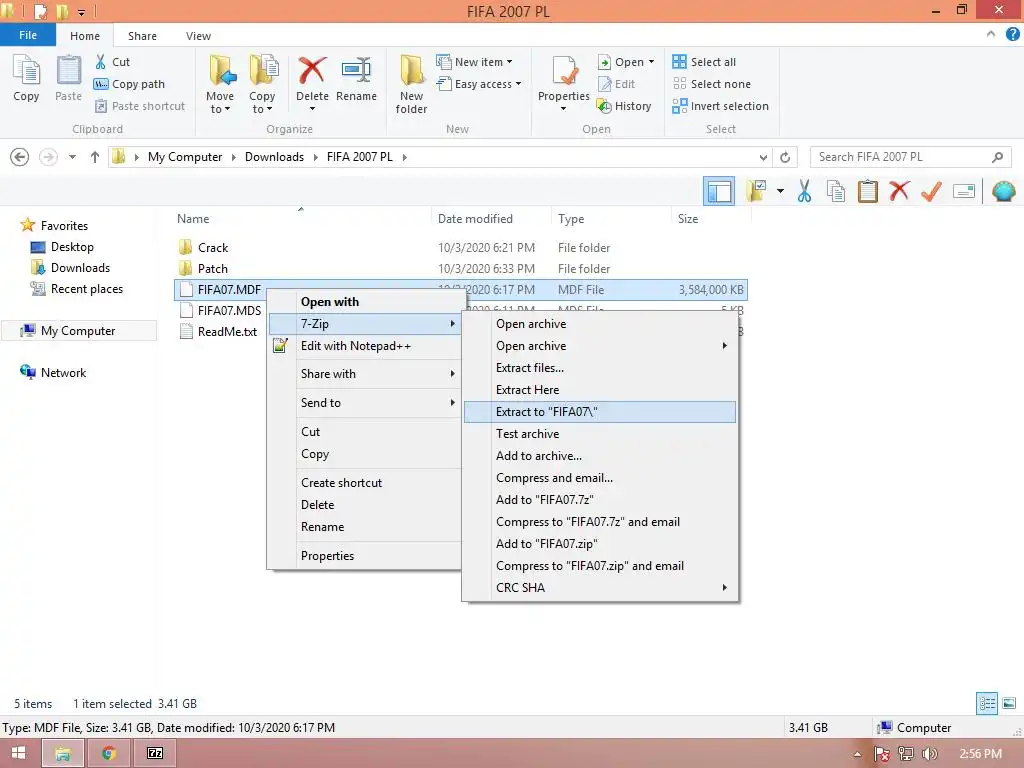
Task: Open the CRC SHA submenu
Action: pyautogui.click(x=600, y=588)
